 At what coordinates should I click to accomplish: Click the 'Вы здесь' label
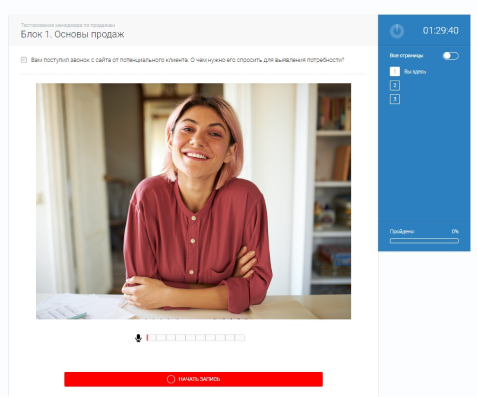415,72
